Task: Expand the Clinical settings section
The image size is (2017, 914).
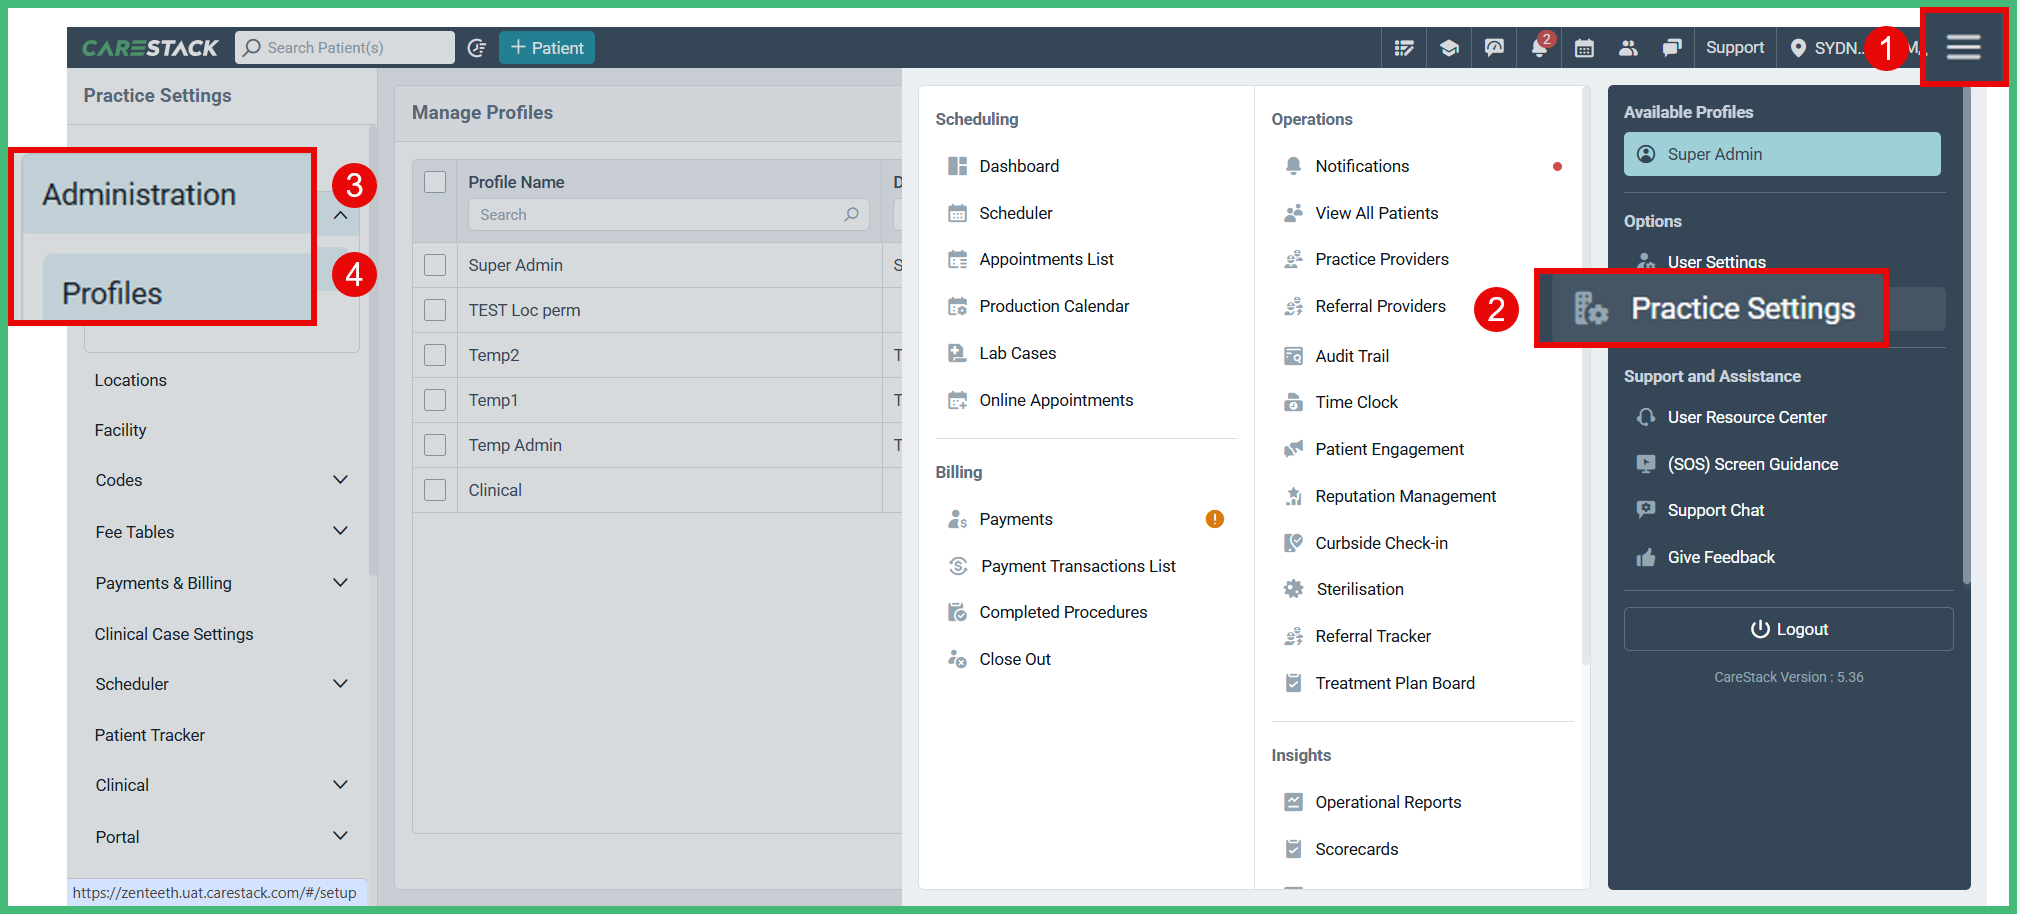Action: [340, 785]
